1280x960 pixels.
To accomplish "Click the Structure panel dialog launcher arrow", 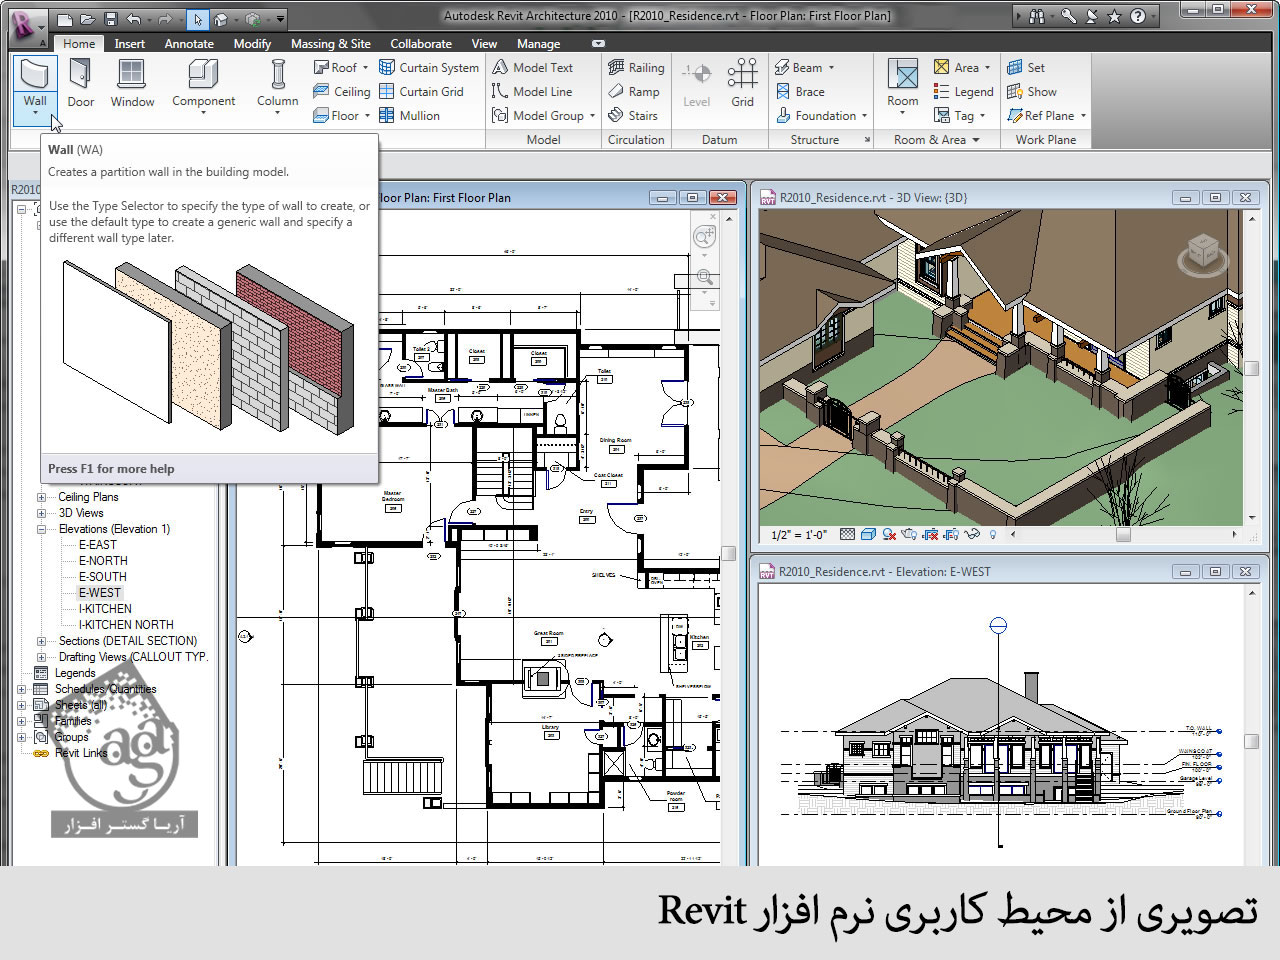I will coord(867,140).
